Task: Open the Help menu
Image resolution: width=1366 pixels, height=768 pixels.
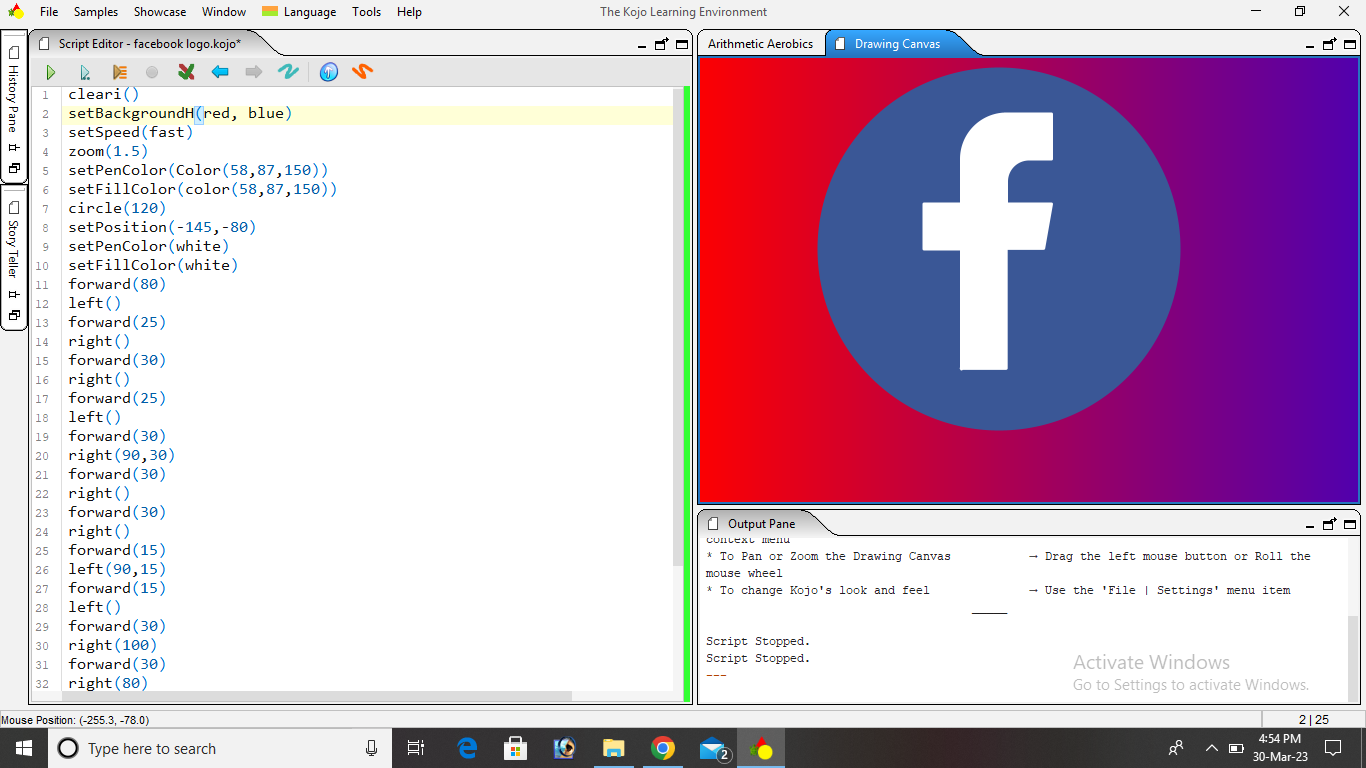Action: click(409, 12)
